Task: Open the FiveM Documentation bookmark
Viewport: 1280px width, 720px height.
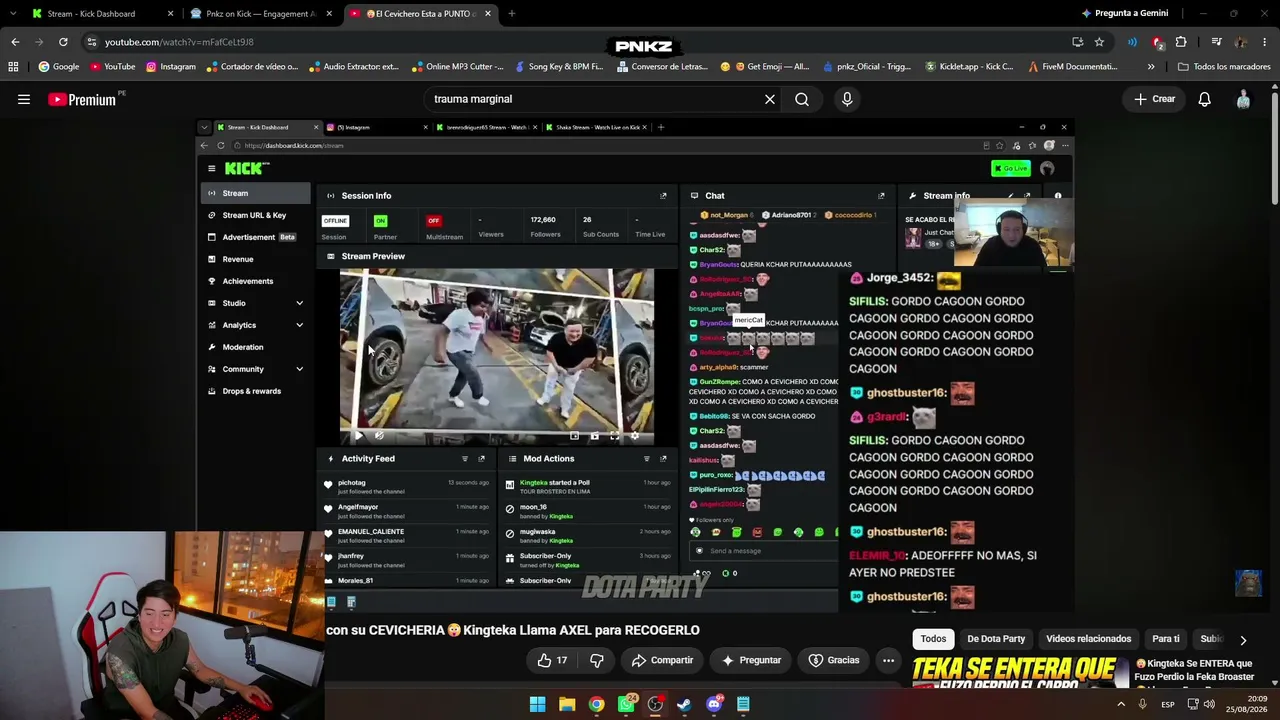Action: pos(1071,67)
